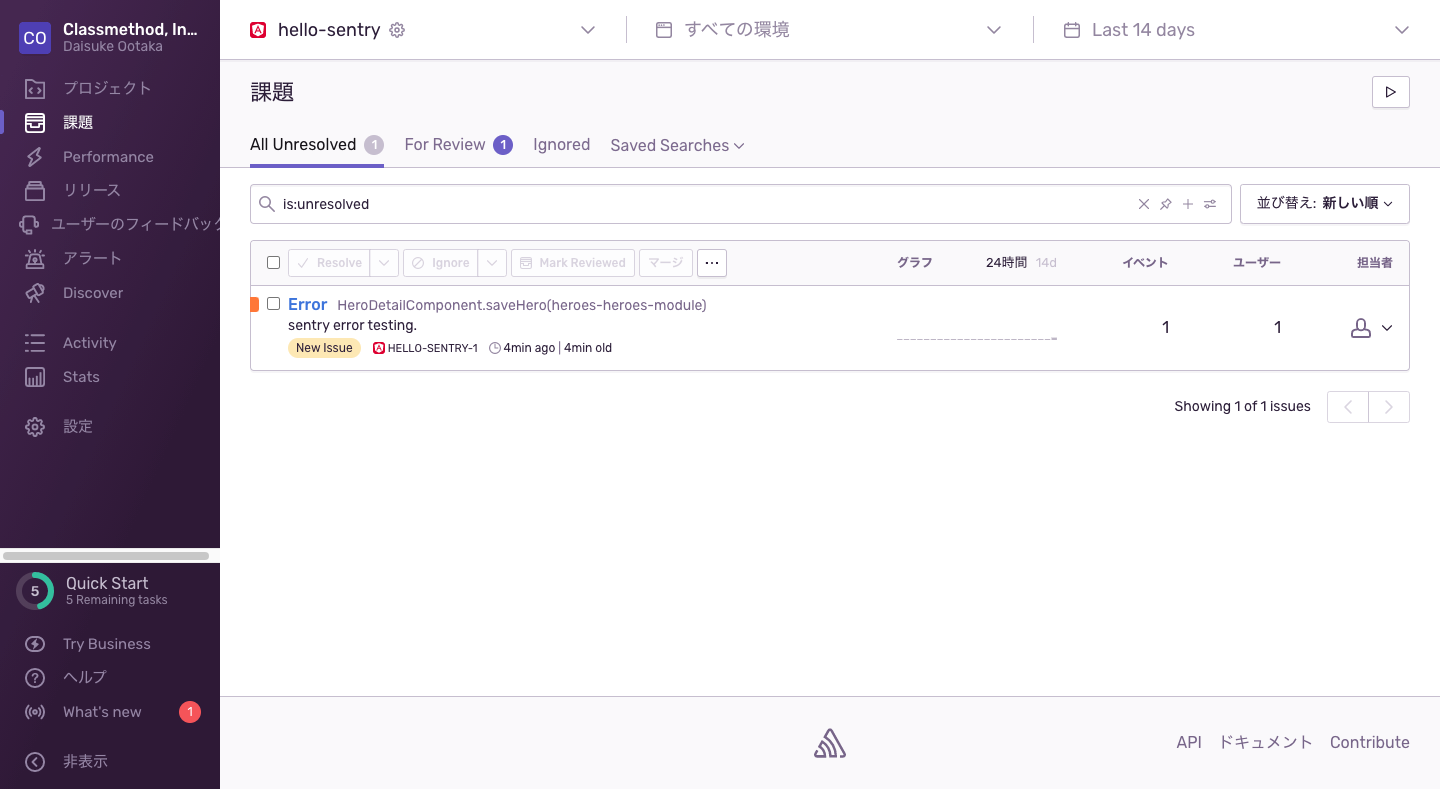
Task: Click the sidebar horizontal scrollbar
Action: click(106, 556)
